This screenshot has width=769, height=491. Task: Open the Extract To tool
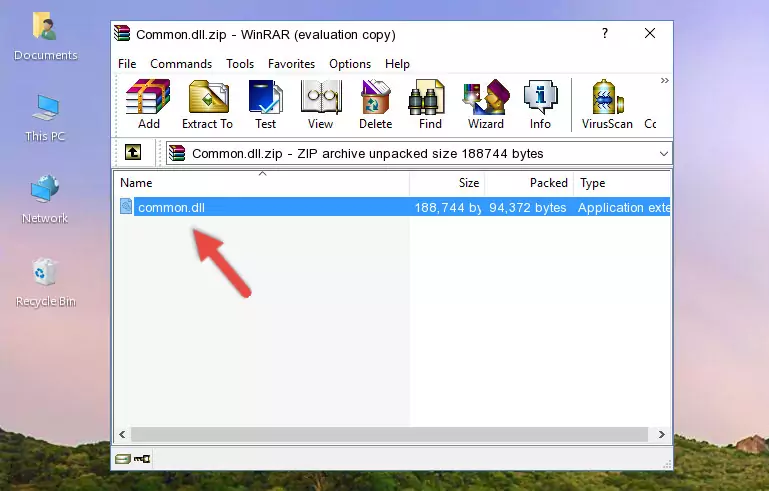coord(207,104)
